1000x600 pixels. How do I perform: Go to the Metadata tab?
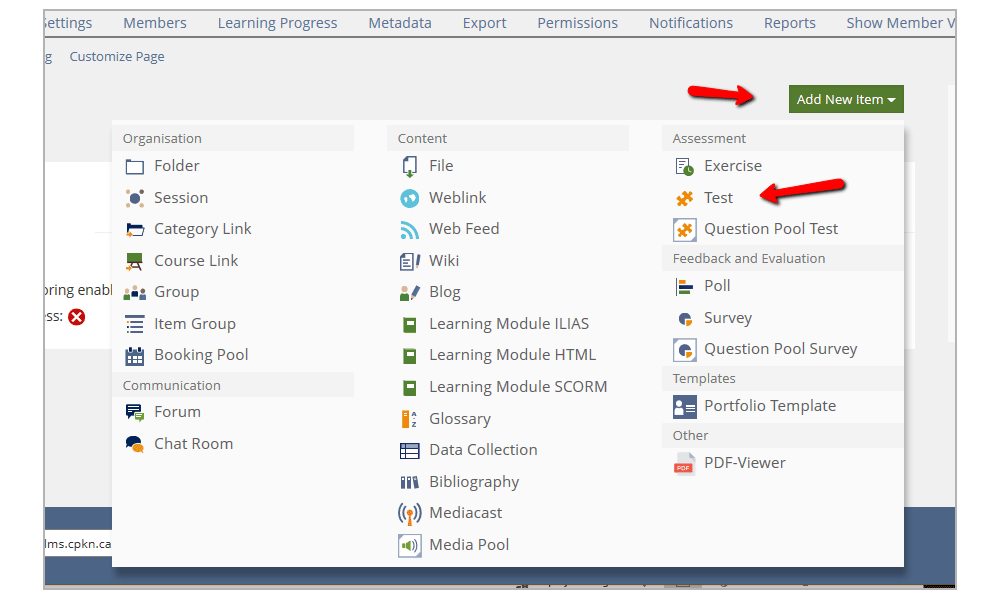coord(400,23)
